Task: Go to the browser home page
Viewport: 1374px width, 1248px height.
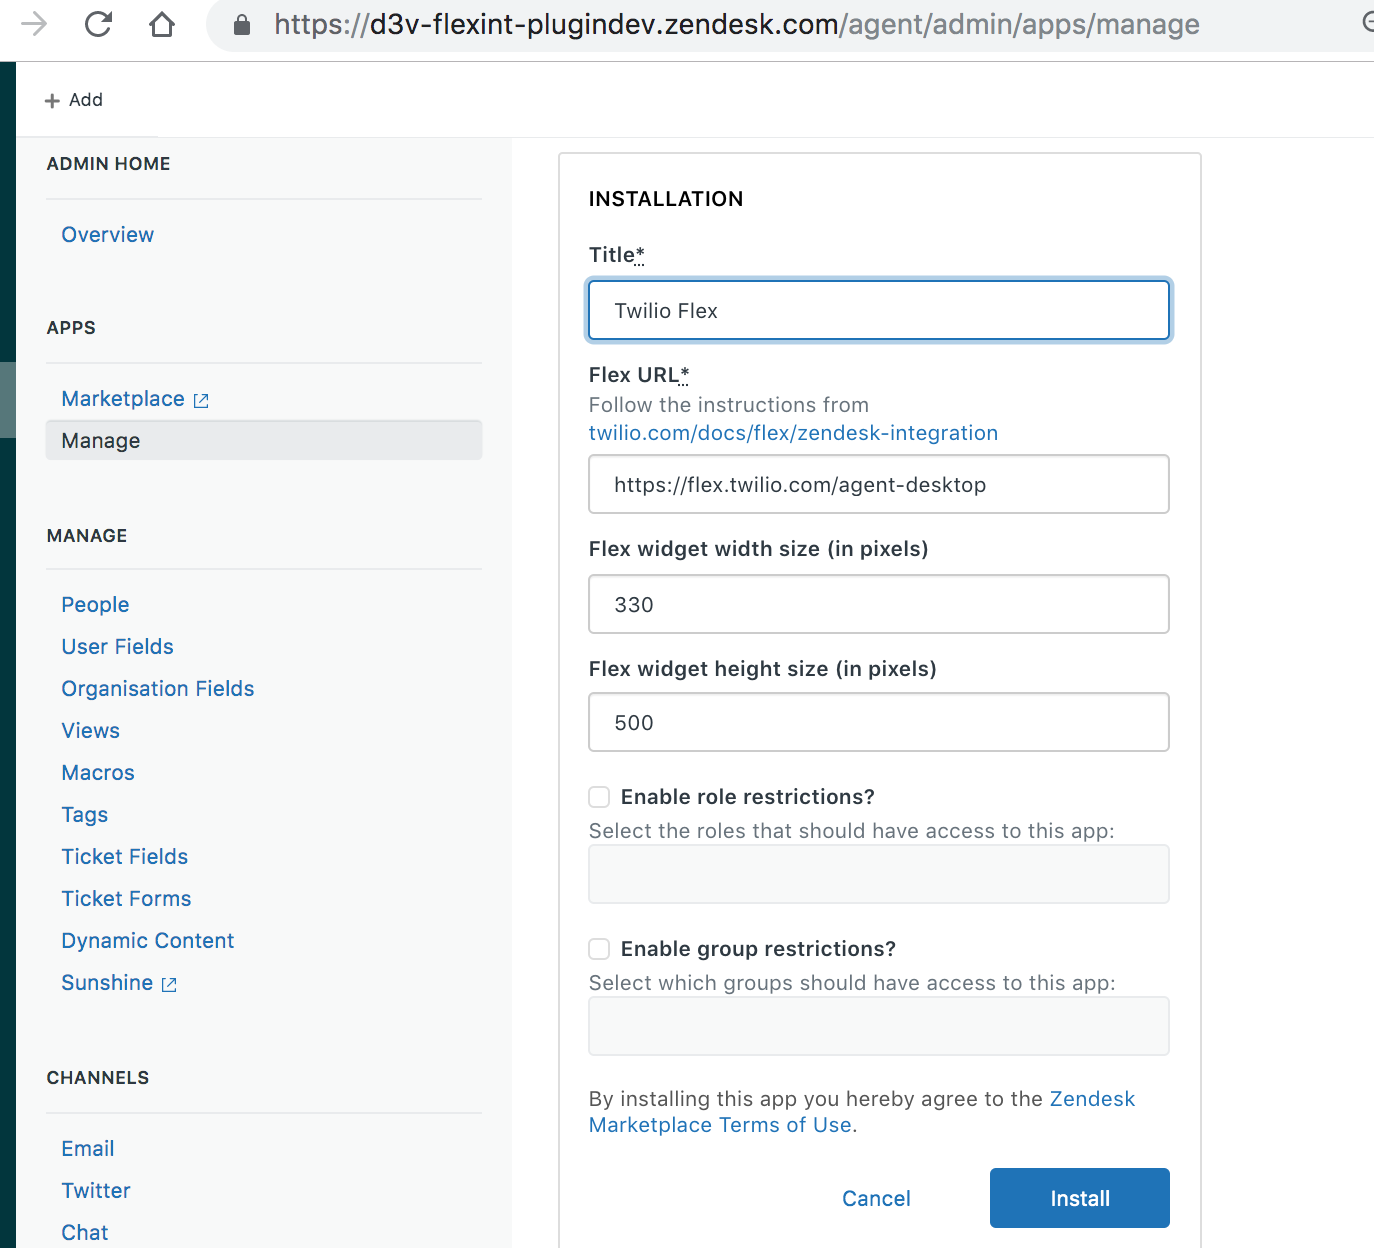Action: [162, 24]
